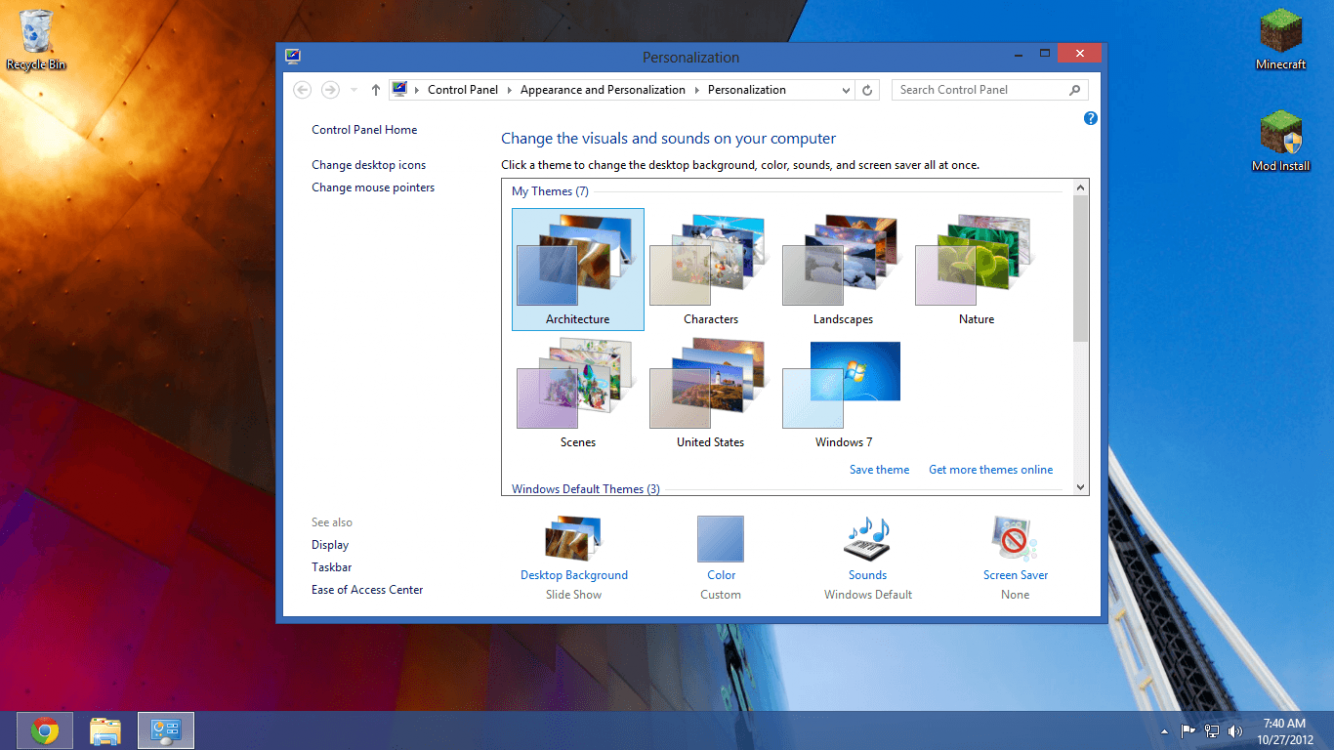Switch to the Windows 7 theme
The width and height of the screenshot is (1334, 750).
click(843, 392)
